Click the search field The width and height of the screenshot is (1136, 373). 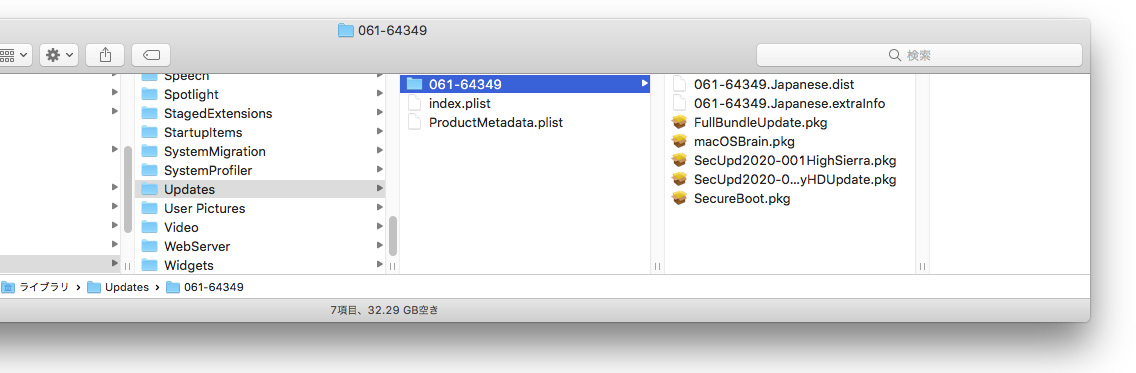pos(919,55)
